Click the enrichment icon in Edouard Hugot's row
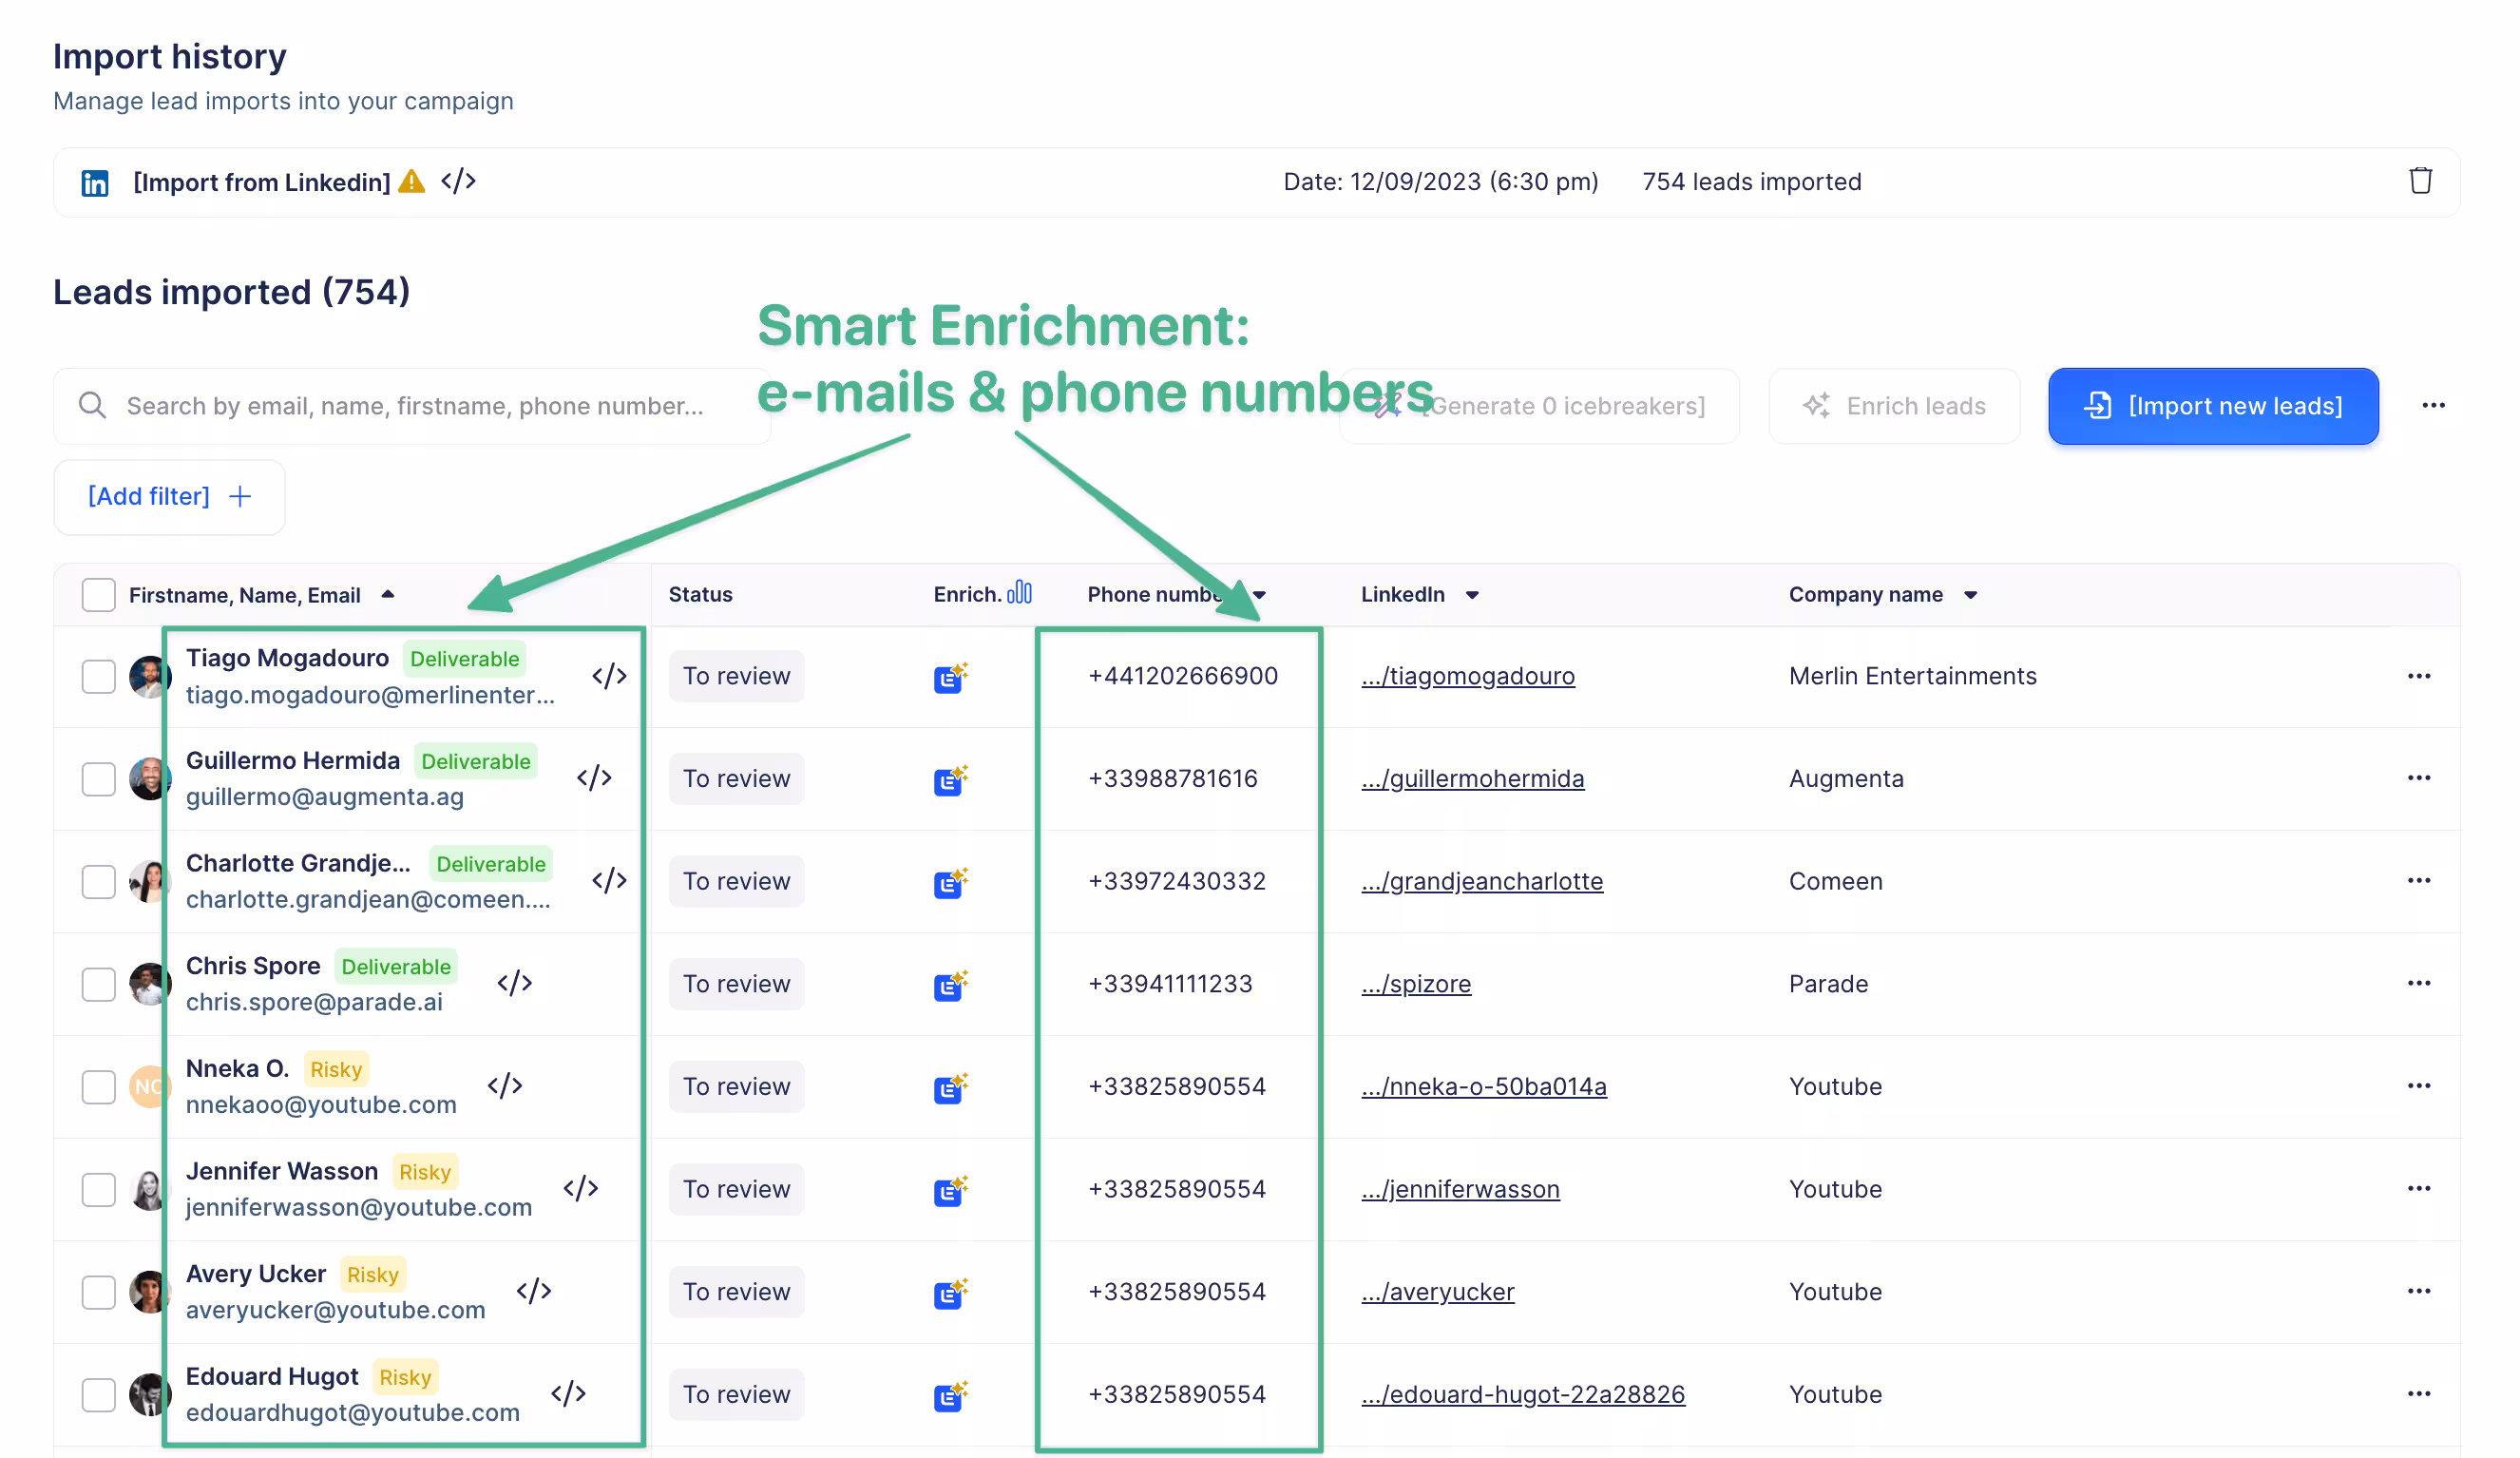This screenshot has height=1458, width=2520. click(x=949, y=1395)
